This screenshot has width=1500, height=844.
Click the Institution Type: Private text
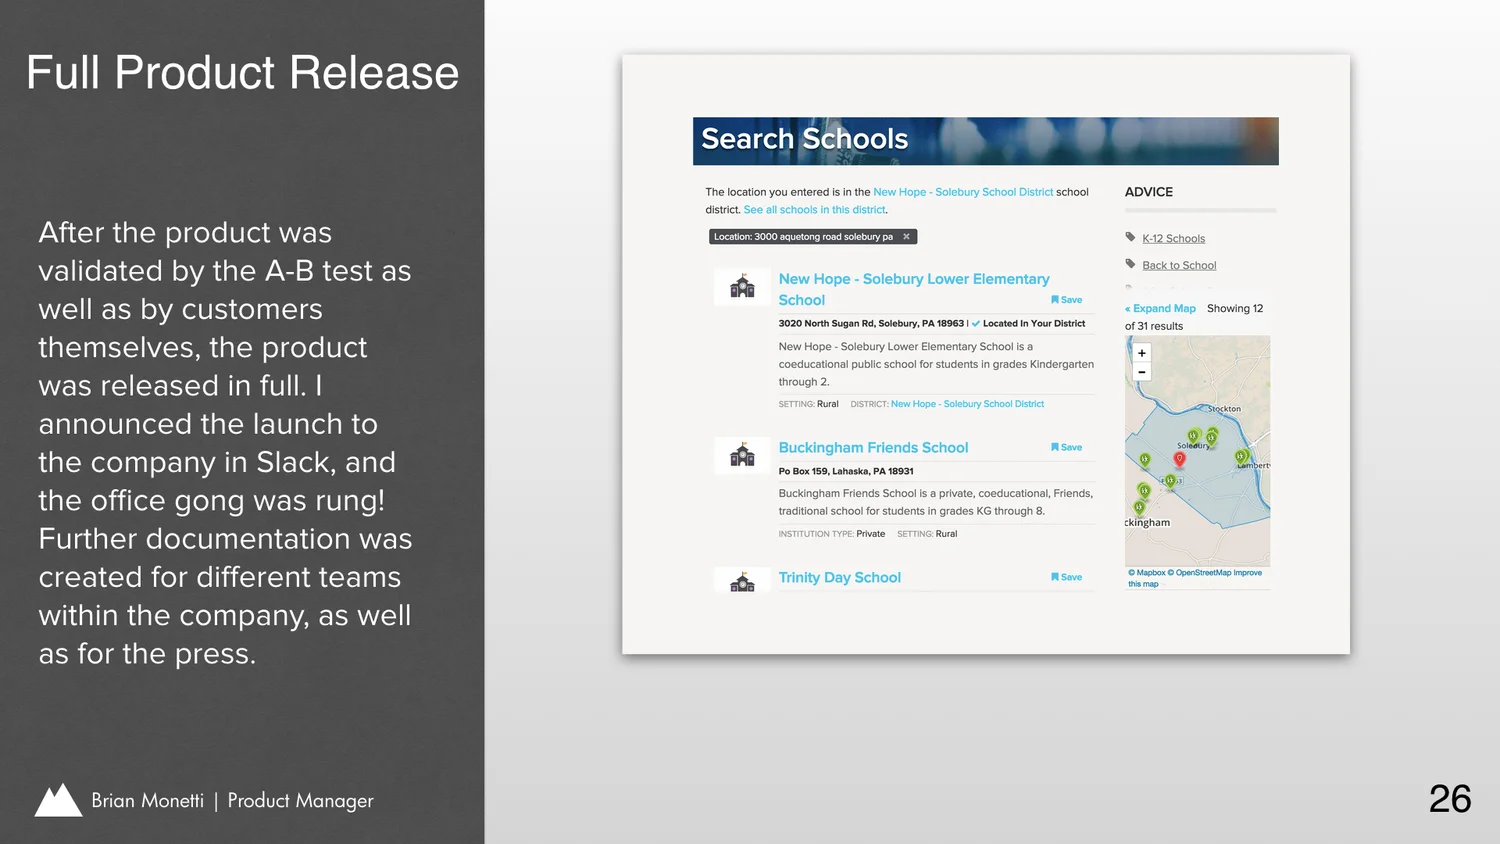click(x=832, y=534)
